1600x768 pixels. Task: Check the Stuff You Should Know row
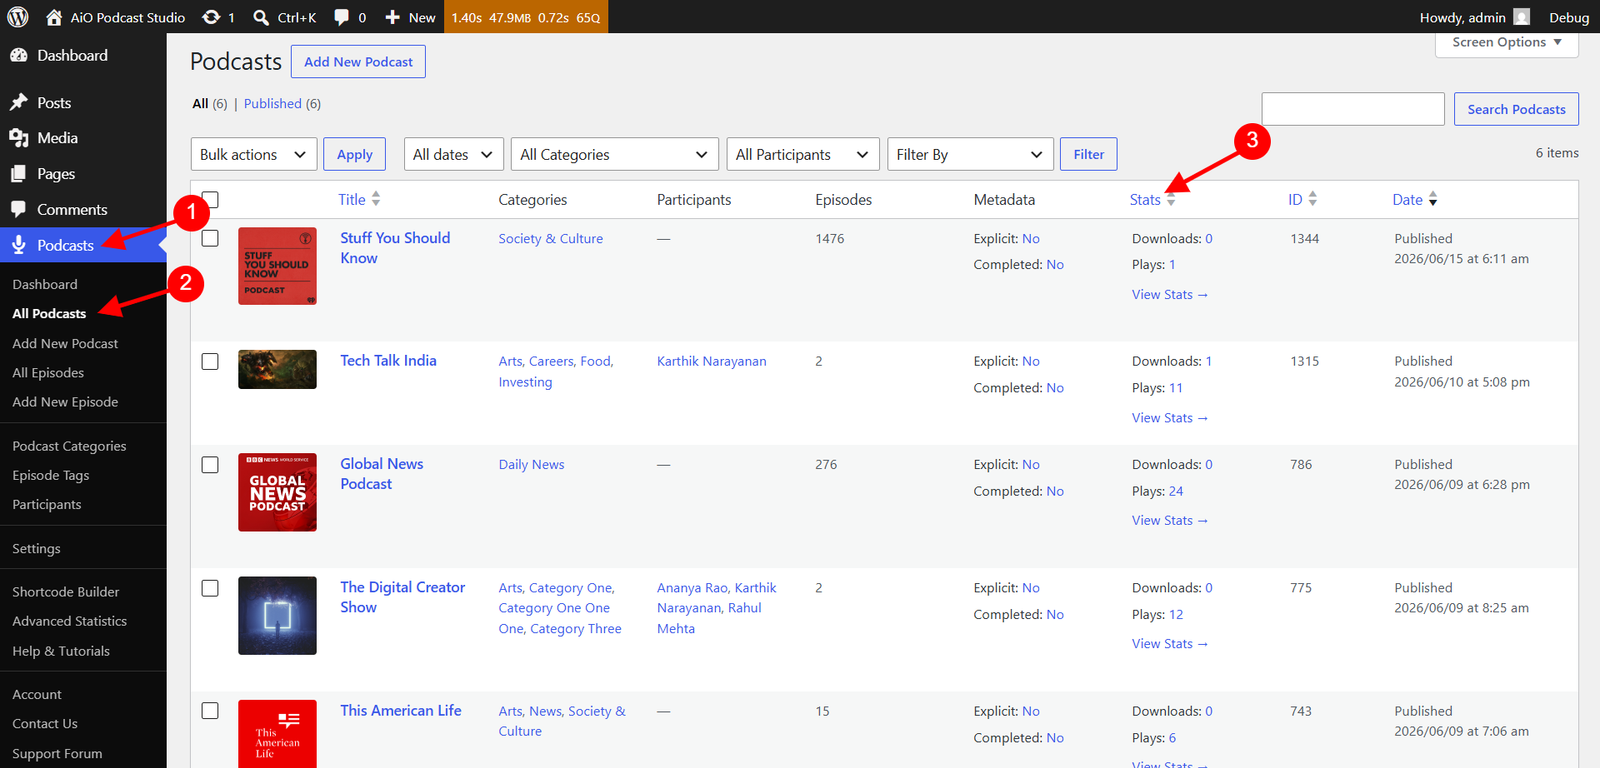click(x=210, y=238)
